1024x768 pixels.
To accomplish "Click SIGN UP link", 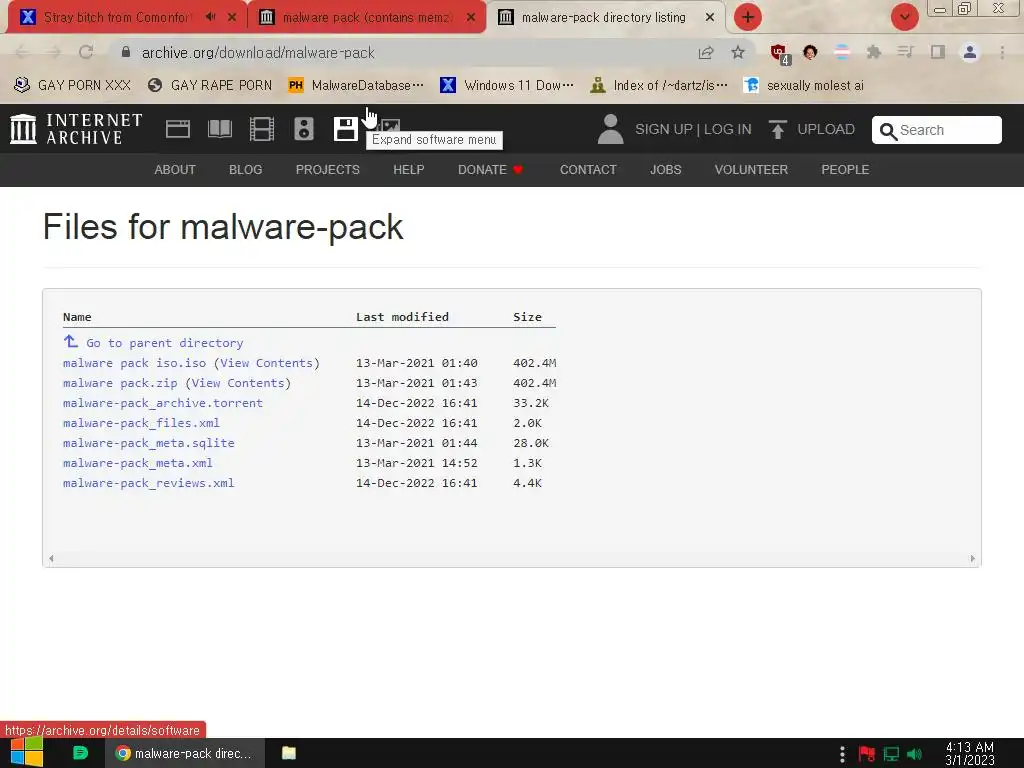I will click(664, 129).
